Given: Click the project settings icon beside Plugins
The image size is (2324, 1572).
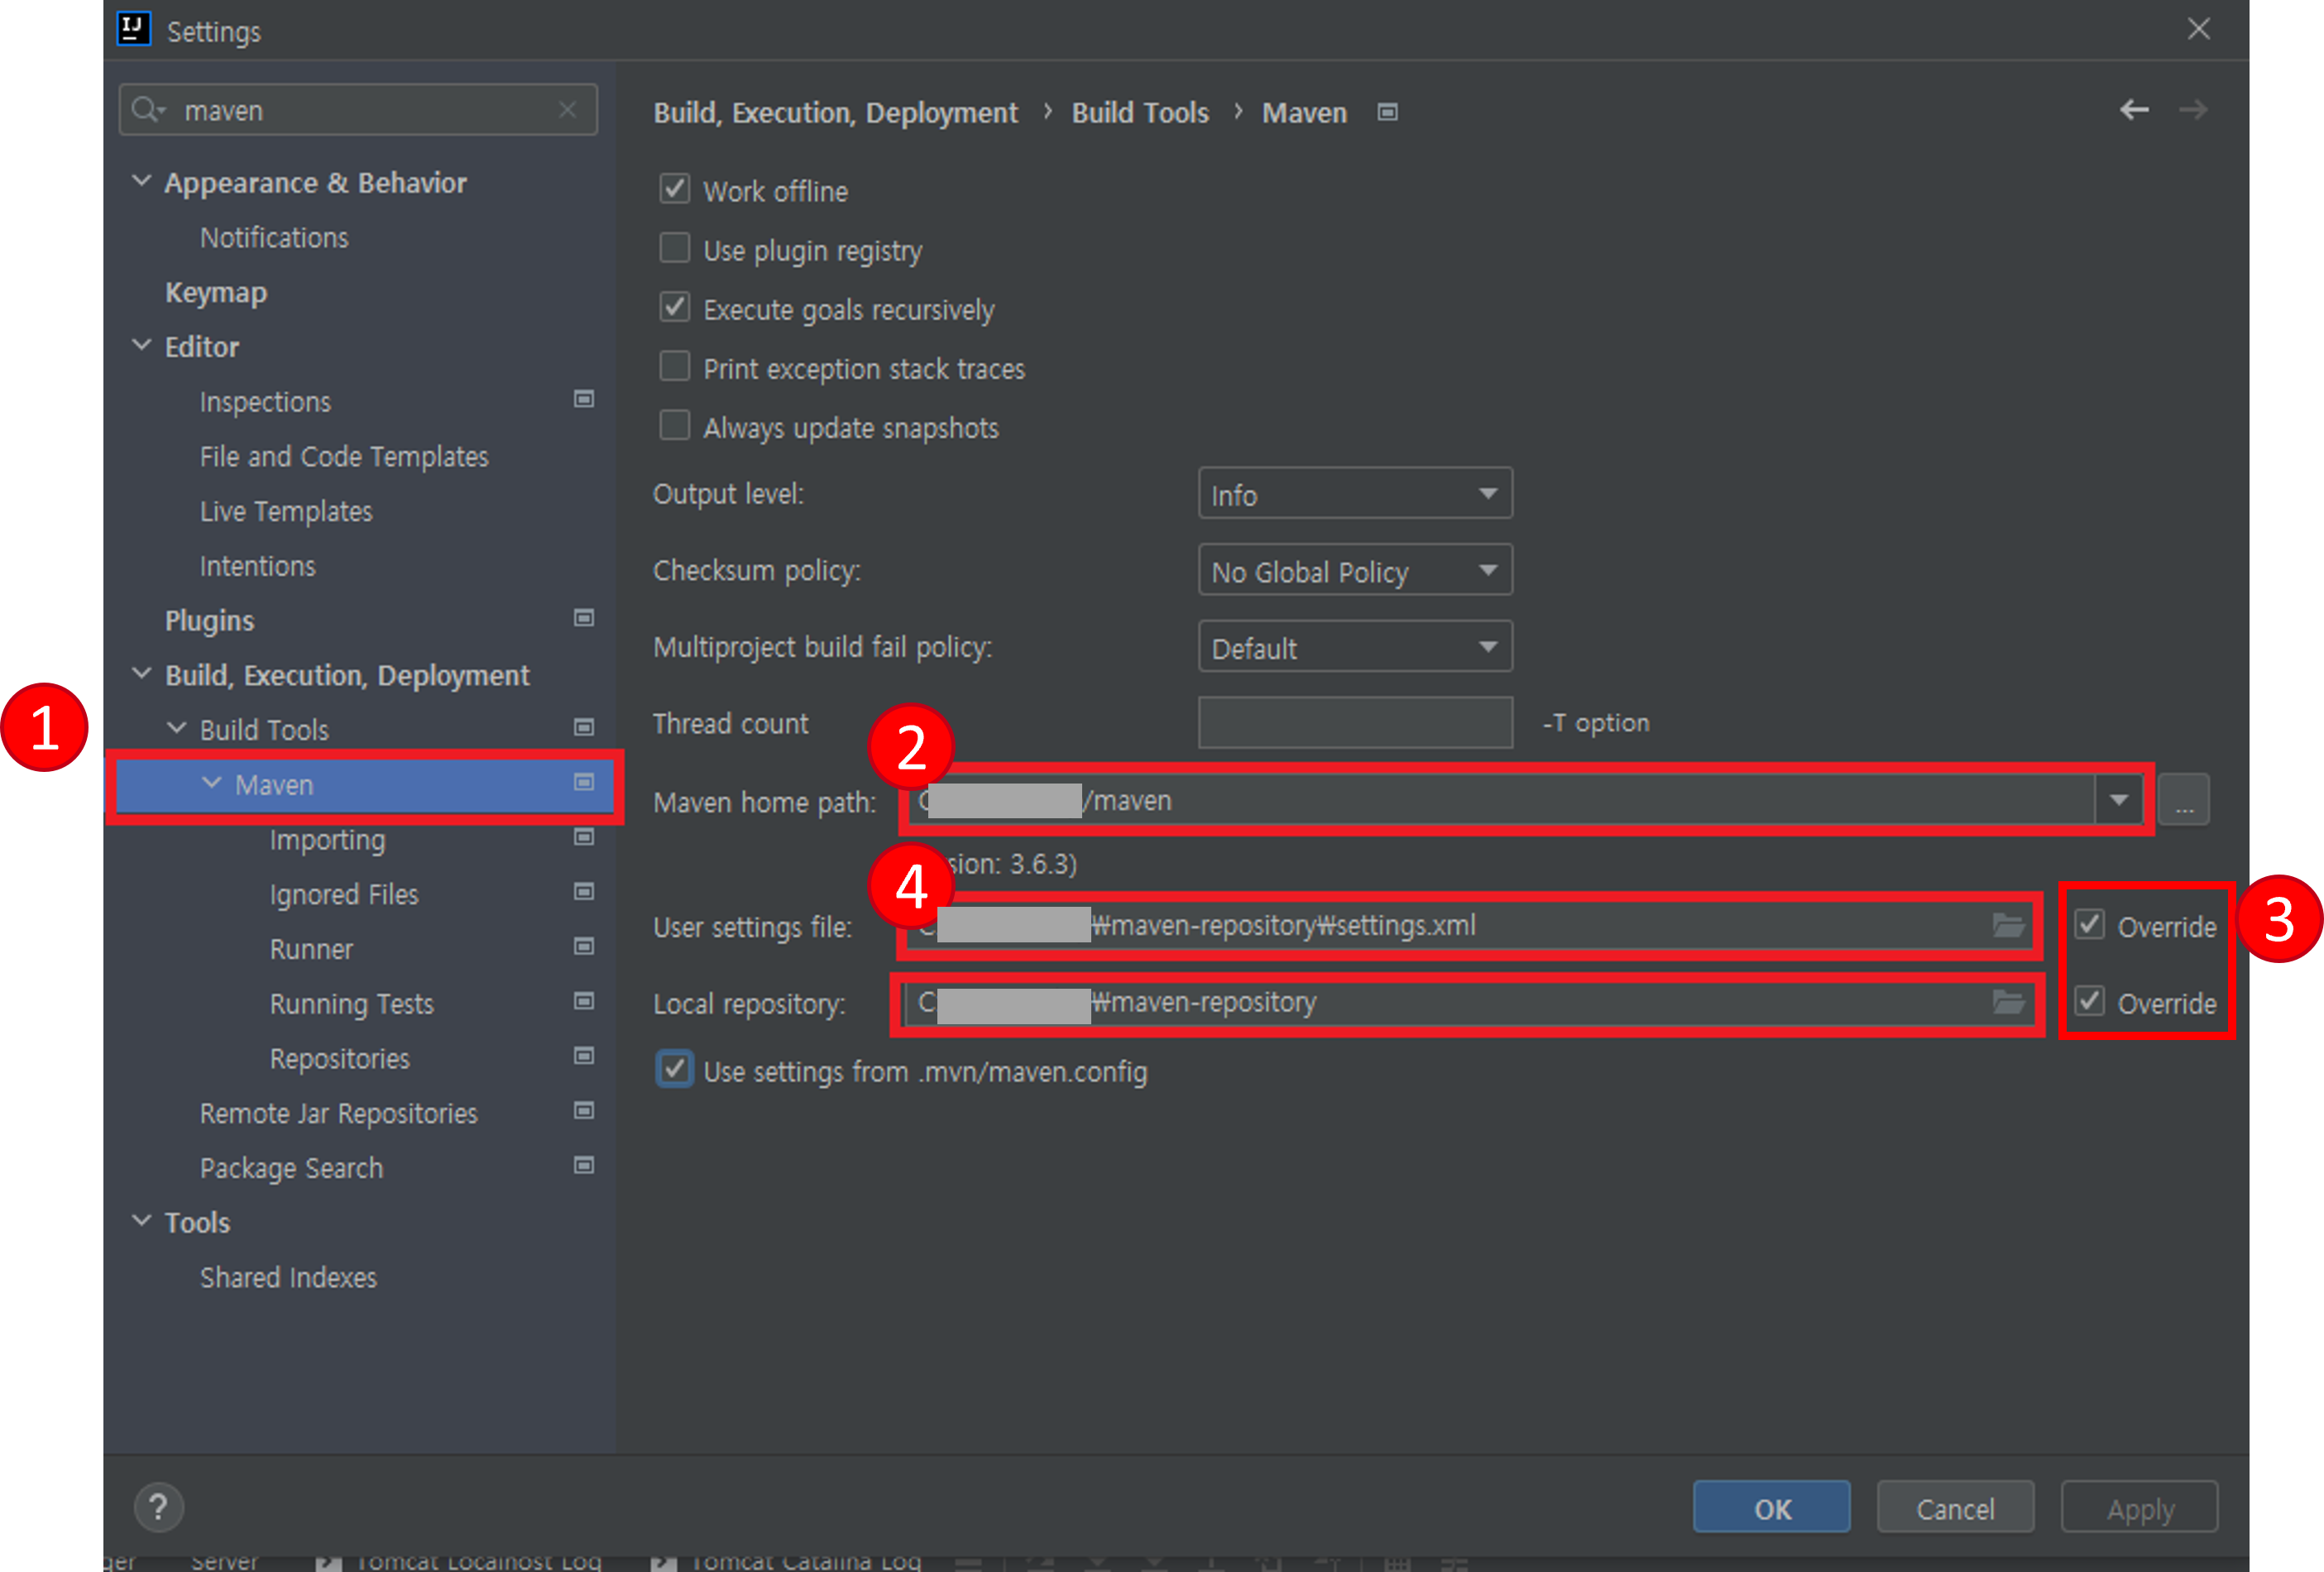Looking at the screenshot, I should (584, 619).
